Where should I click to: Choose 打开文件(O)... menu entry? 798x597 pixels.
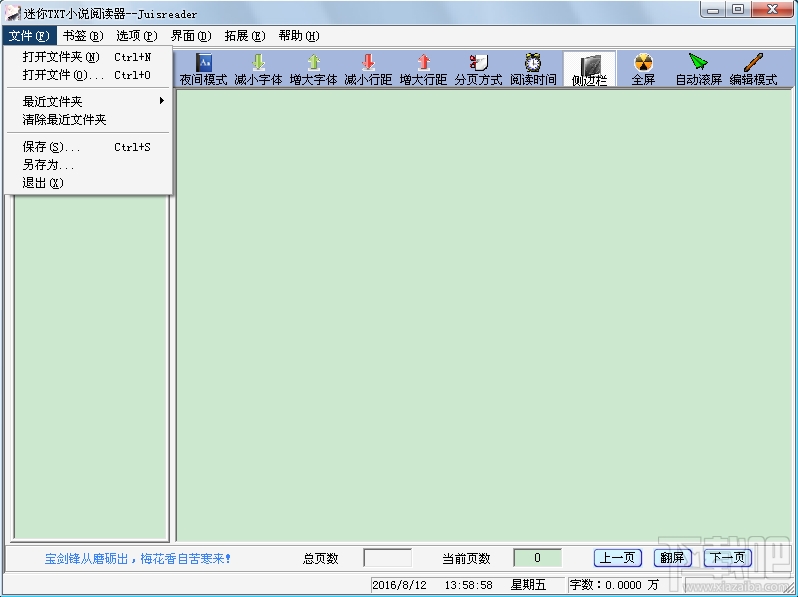[88, 75]
